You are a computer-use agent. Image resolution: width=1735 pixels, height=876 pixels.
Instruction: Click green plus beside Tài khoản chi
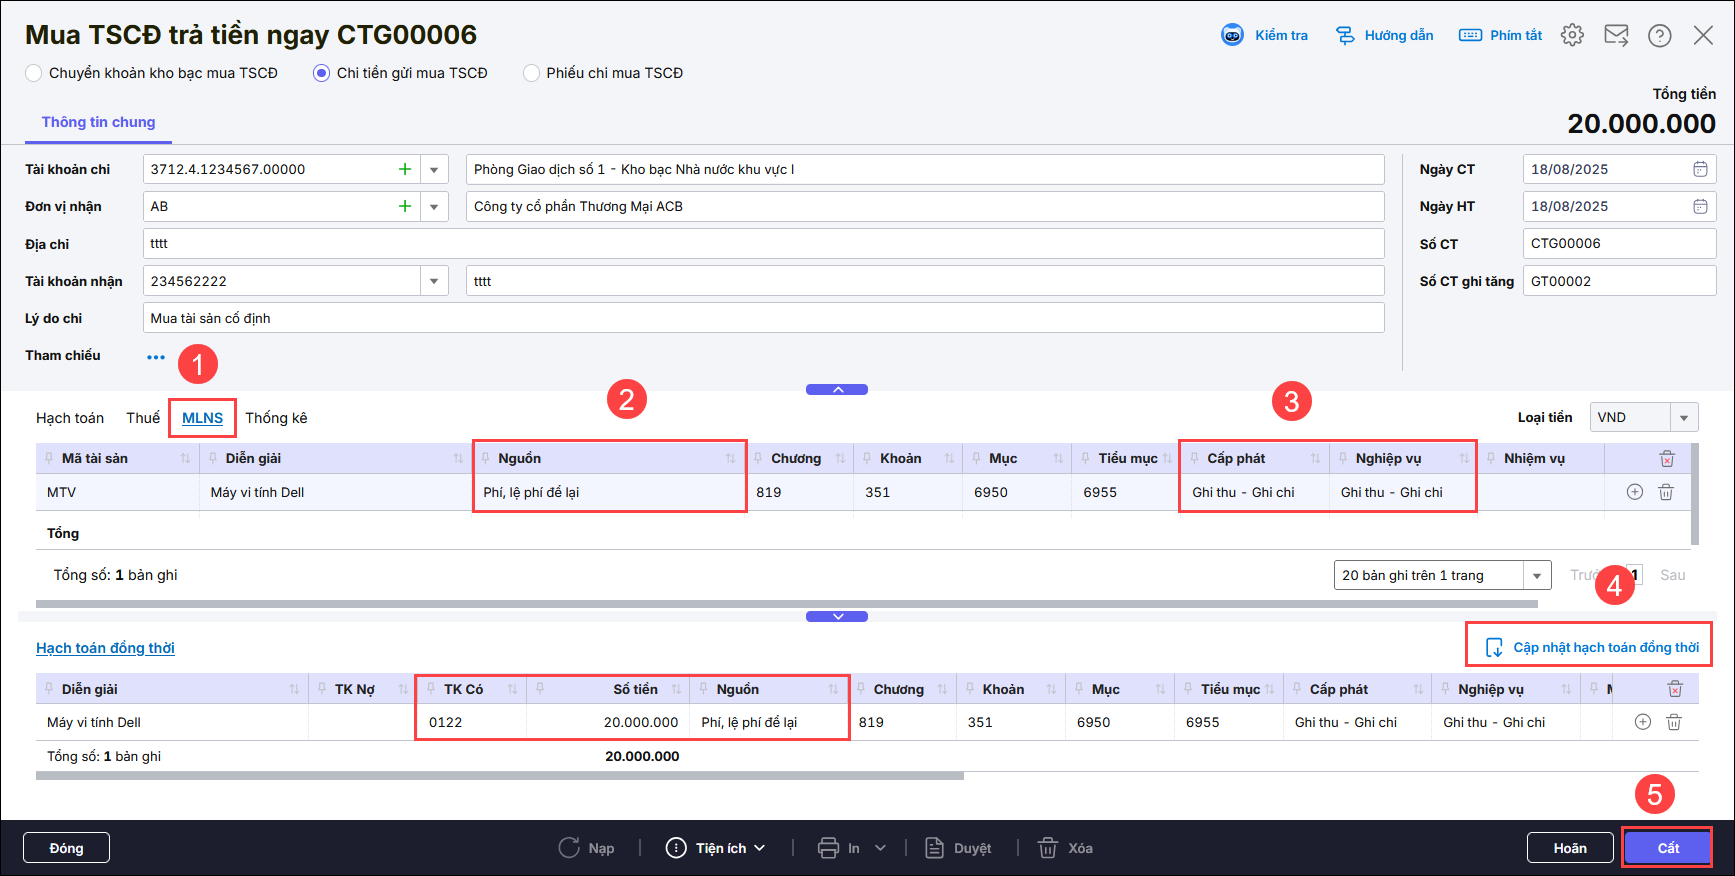tap(405, 169)
